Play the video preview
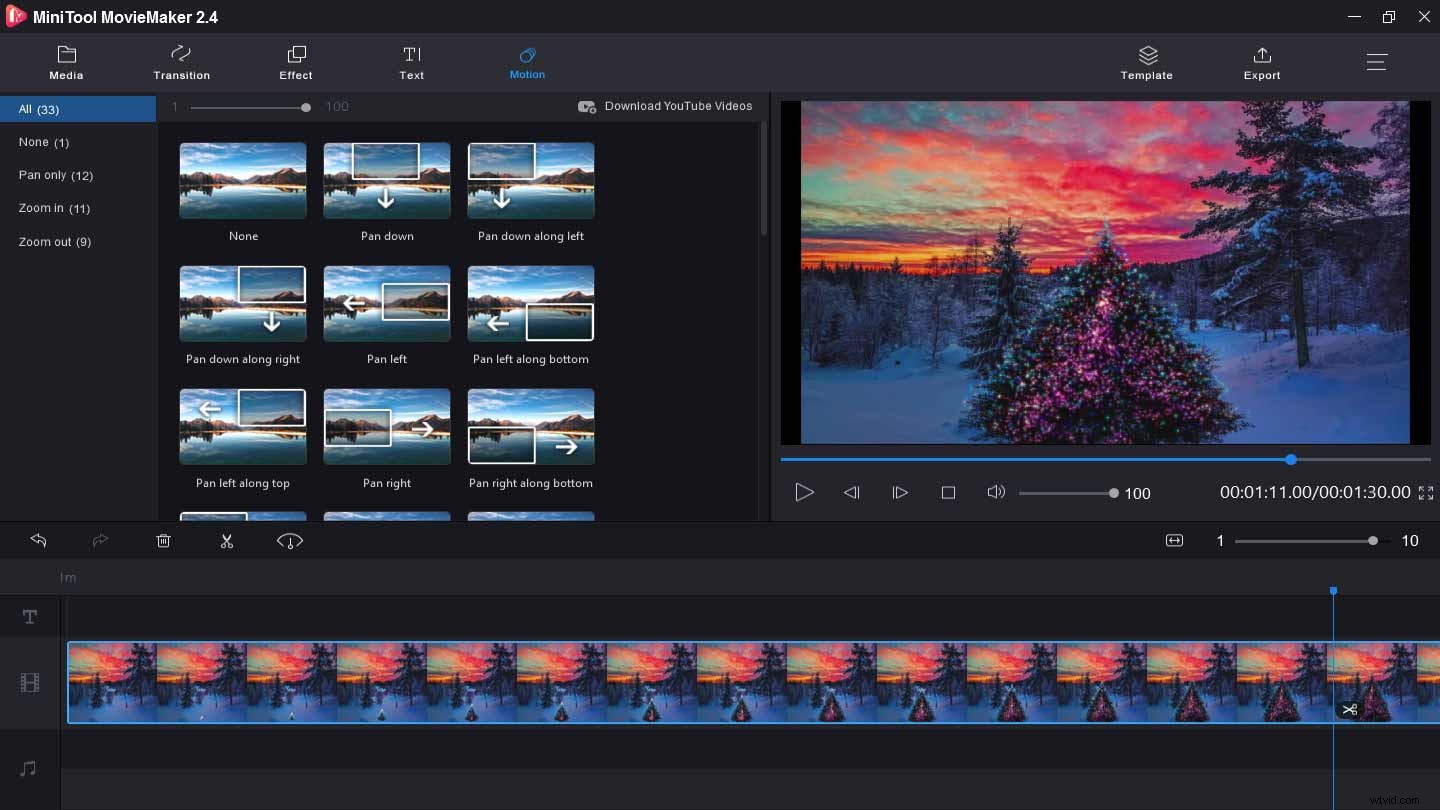 [804, 492]
